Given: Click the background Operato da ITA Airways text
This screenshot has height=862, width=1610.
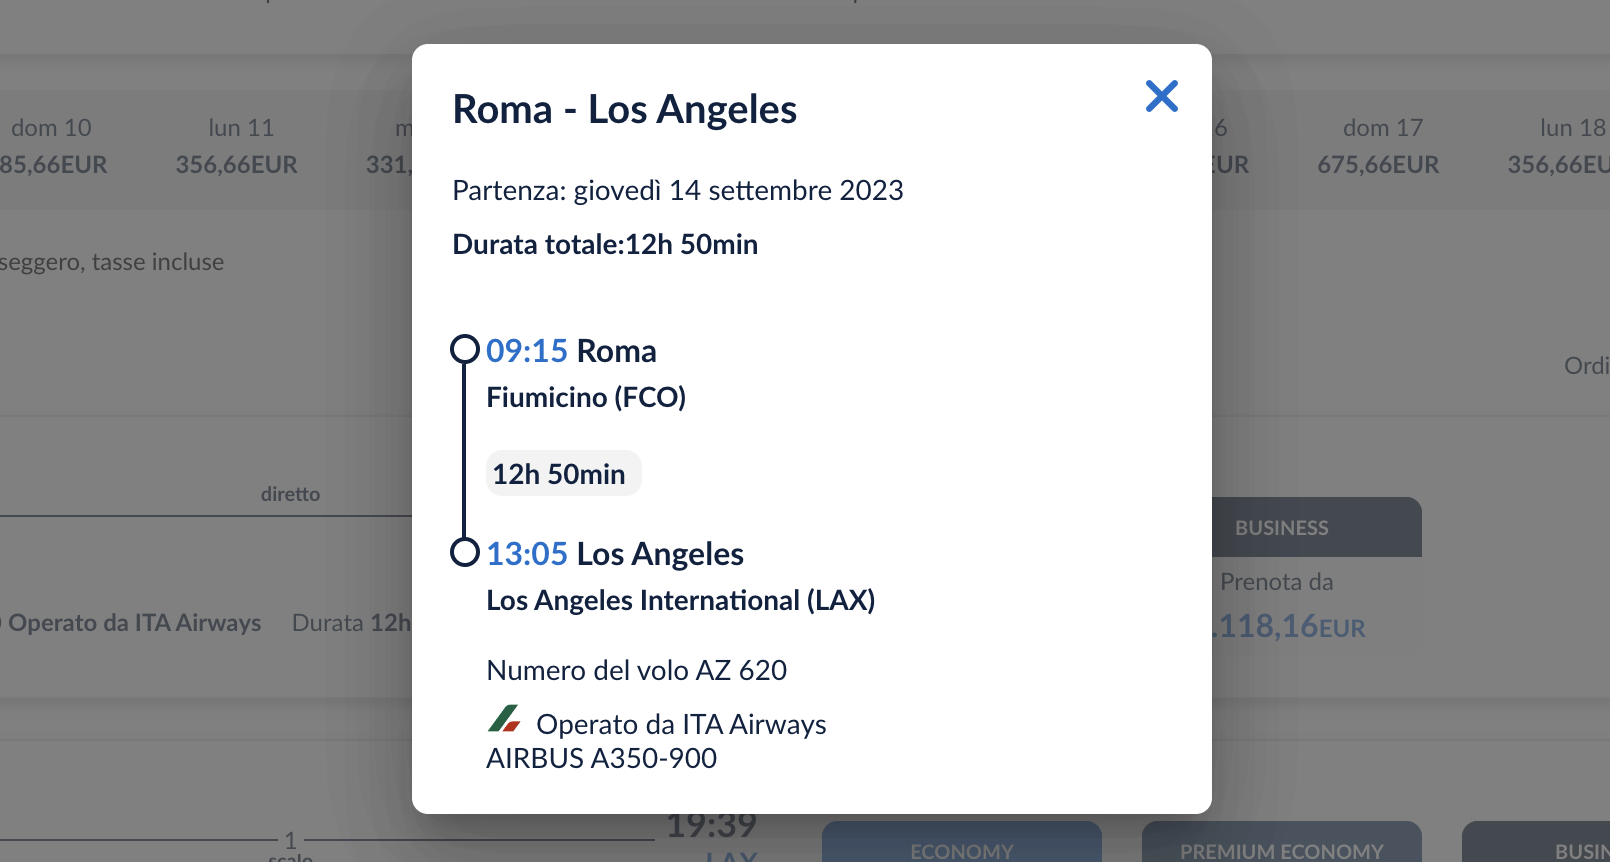Looking at the screenshot, I should point(134,623).
